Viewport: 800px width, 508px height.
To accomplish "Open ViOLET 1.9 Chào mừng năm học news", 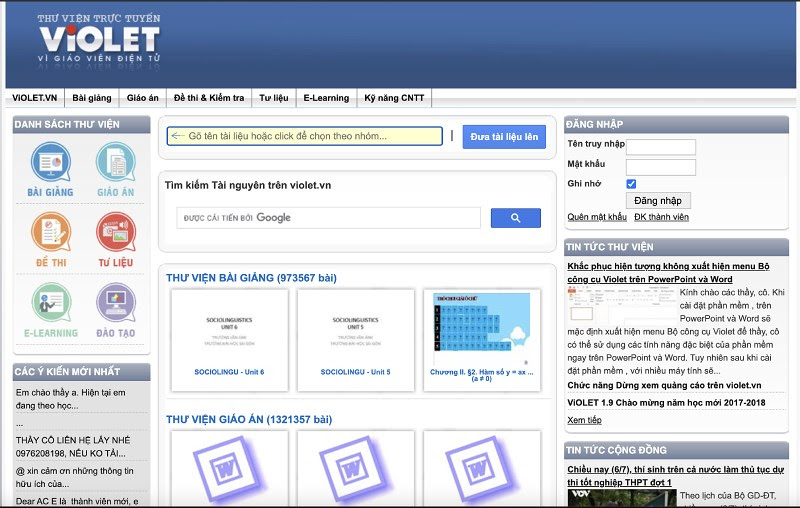I will coord(666,402).
